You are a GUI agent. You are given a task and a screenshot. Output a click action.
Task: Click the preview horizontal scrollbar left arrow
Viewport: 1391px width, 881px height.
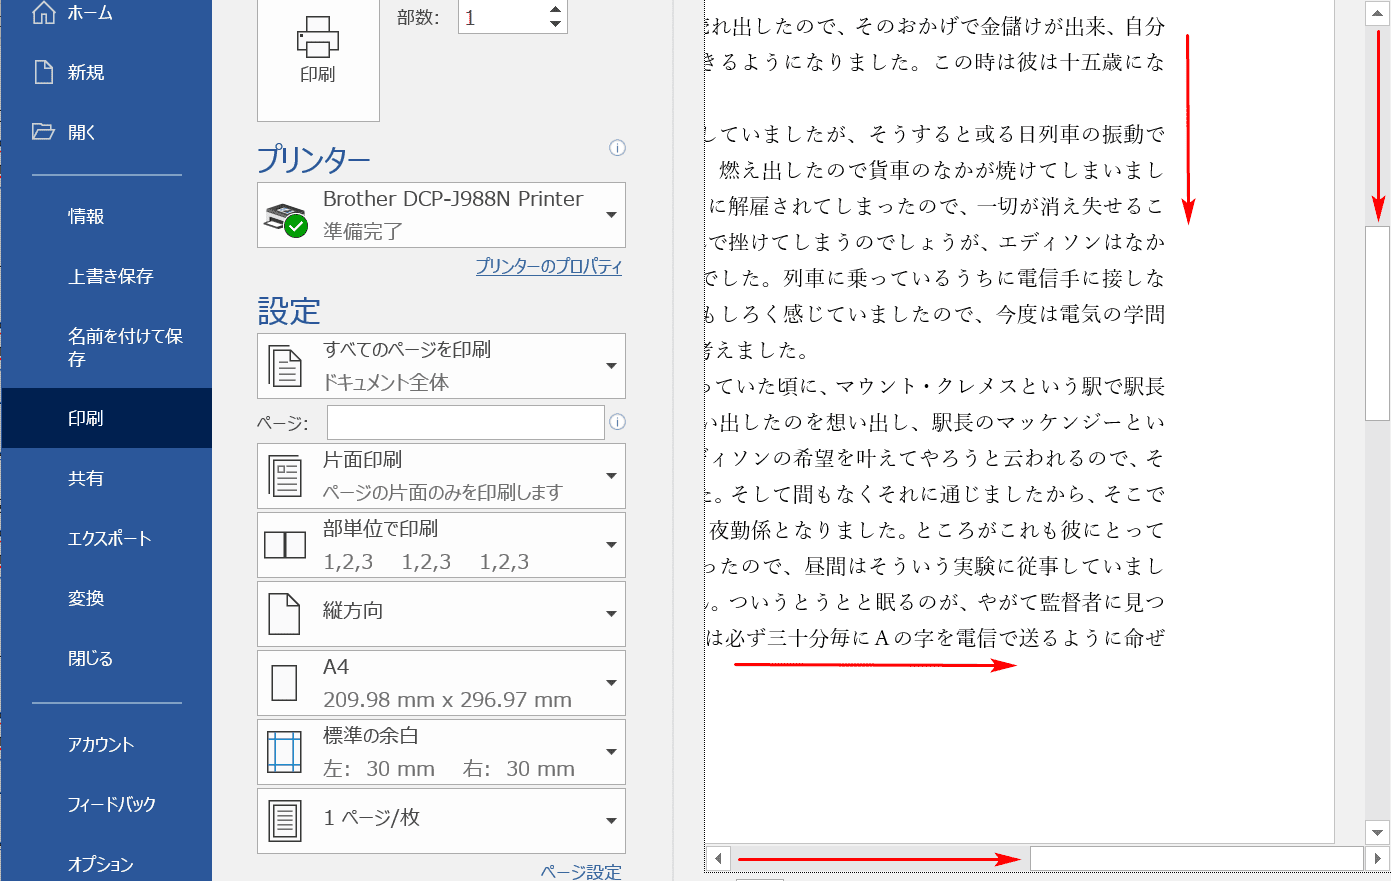(718, 858)
